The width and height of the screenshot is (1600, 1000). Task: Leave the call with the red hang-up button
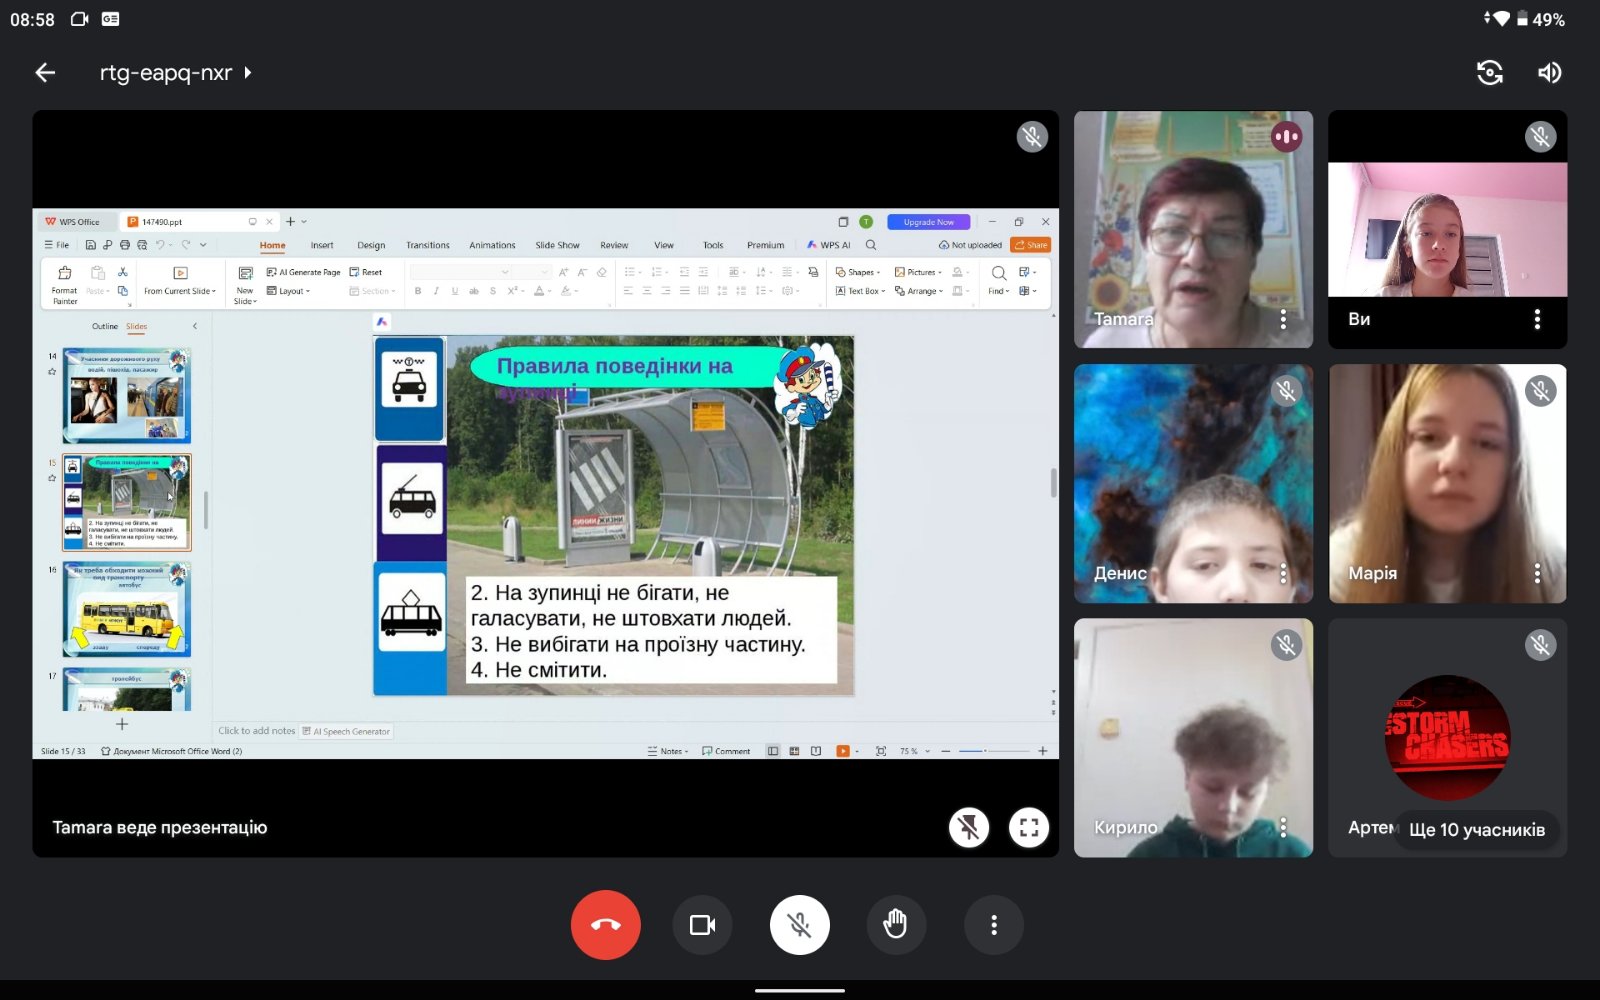(x=606, y=925)
